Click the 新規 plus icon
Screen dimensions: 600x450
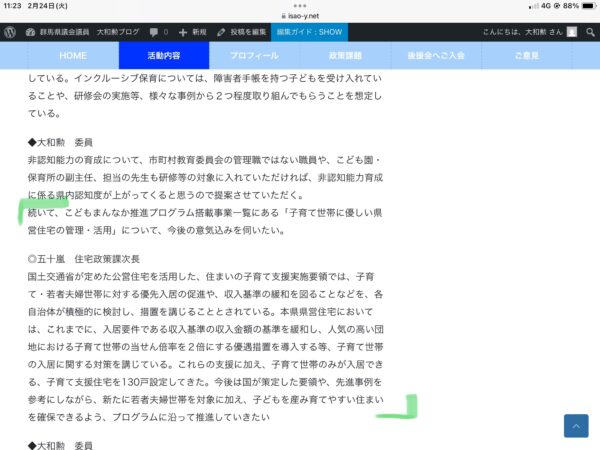pyautogui.click(x=183, y=32)
